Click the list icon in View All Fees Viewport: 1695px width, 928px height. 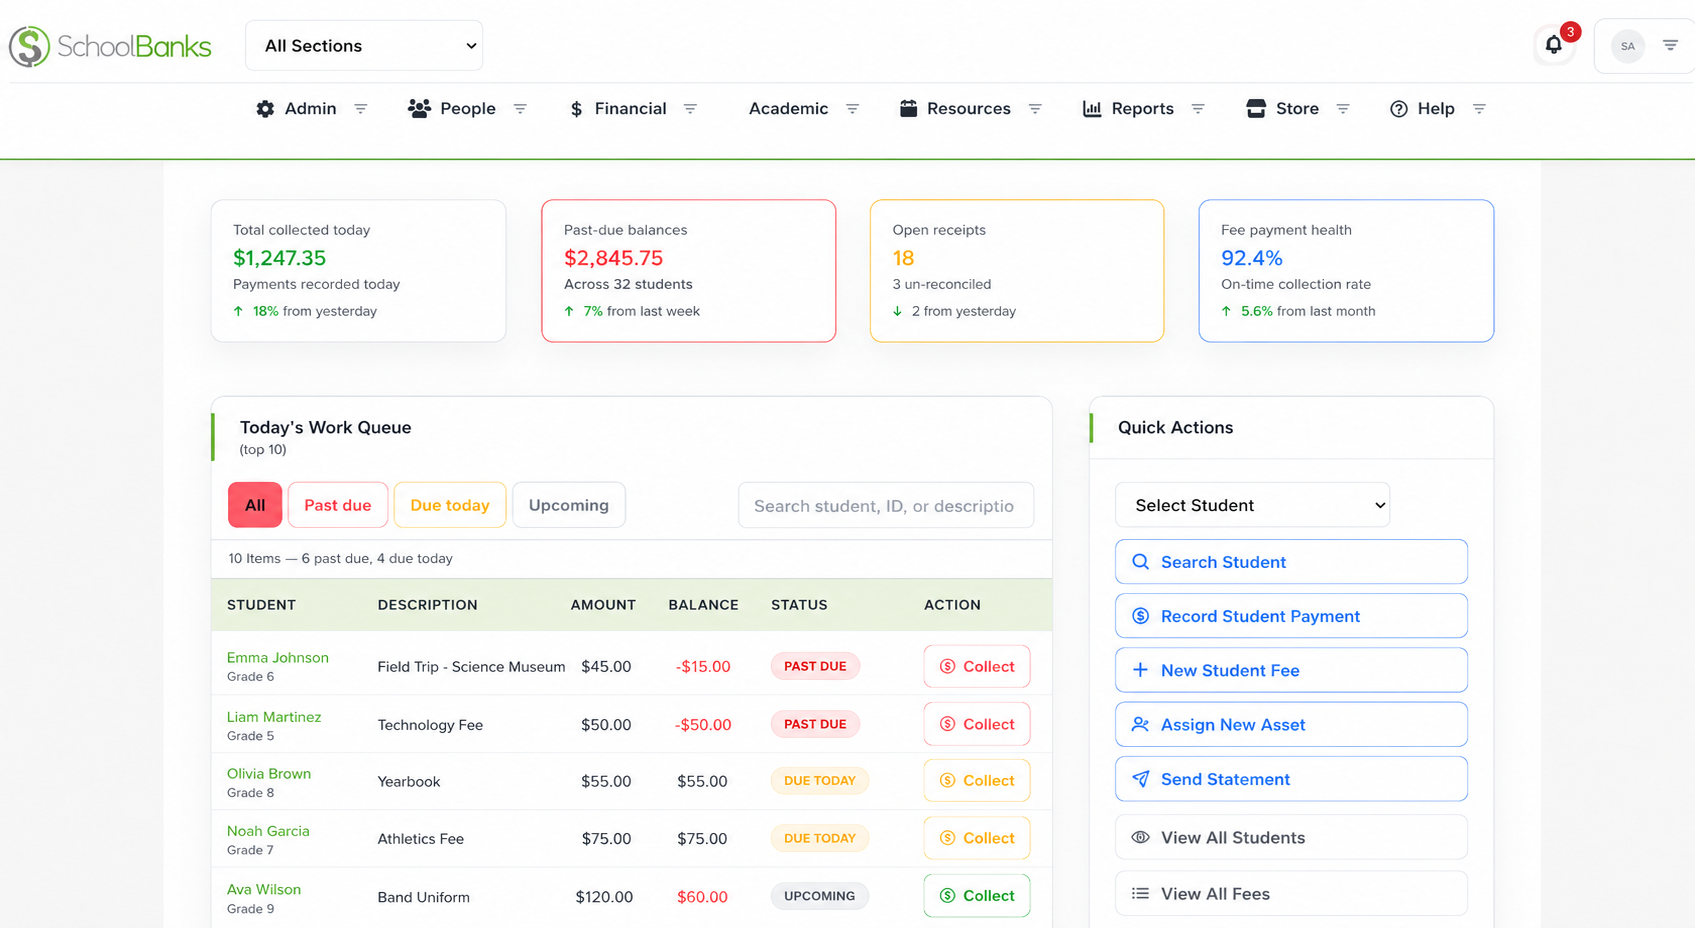coord(1140,893)
